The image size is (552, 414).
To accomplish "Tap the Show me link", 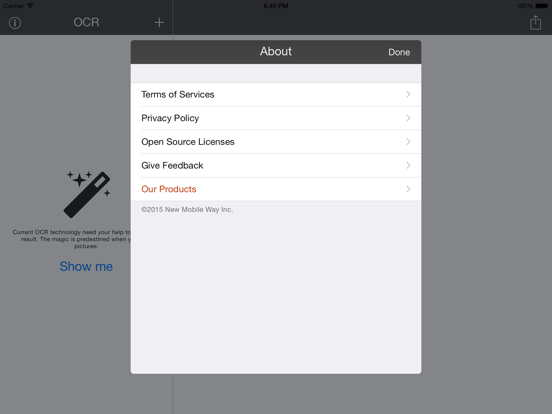I will click(x=86, y=266).
